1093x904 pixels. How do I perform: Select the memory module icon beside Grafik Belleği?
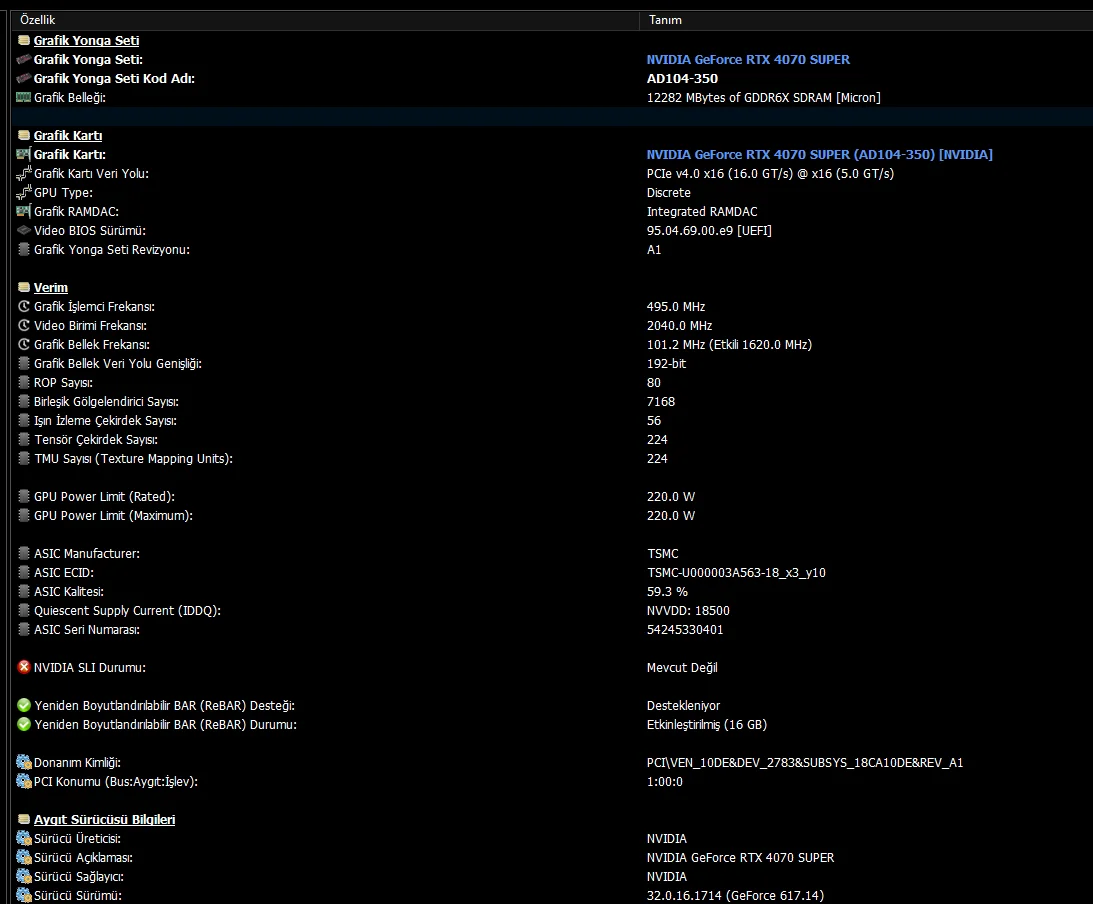pos(24,98)
